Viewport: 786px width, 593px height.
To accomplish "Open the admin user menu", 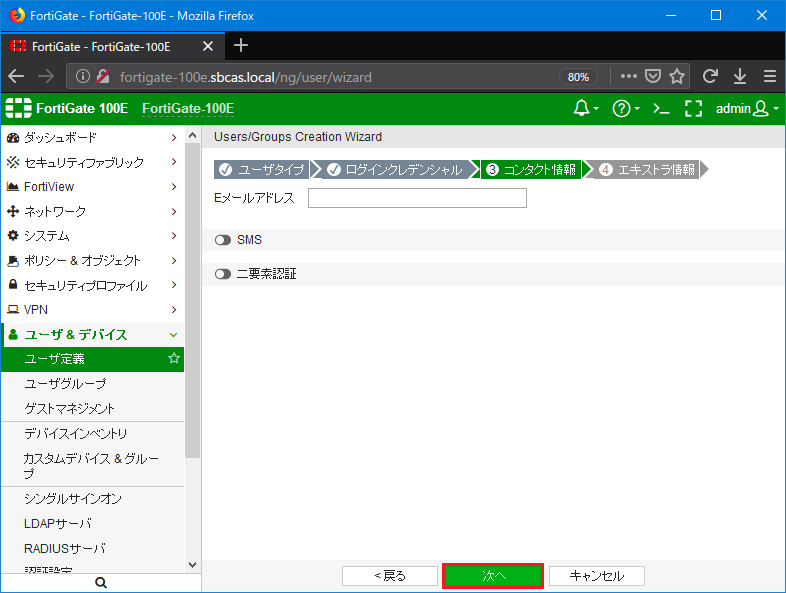I will click(747, 108).
